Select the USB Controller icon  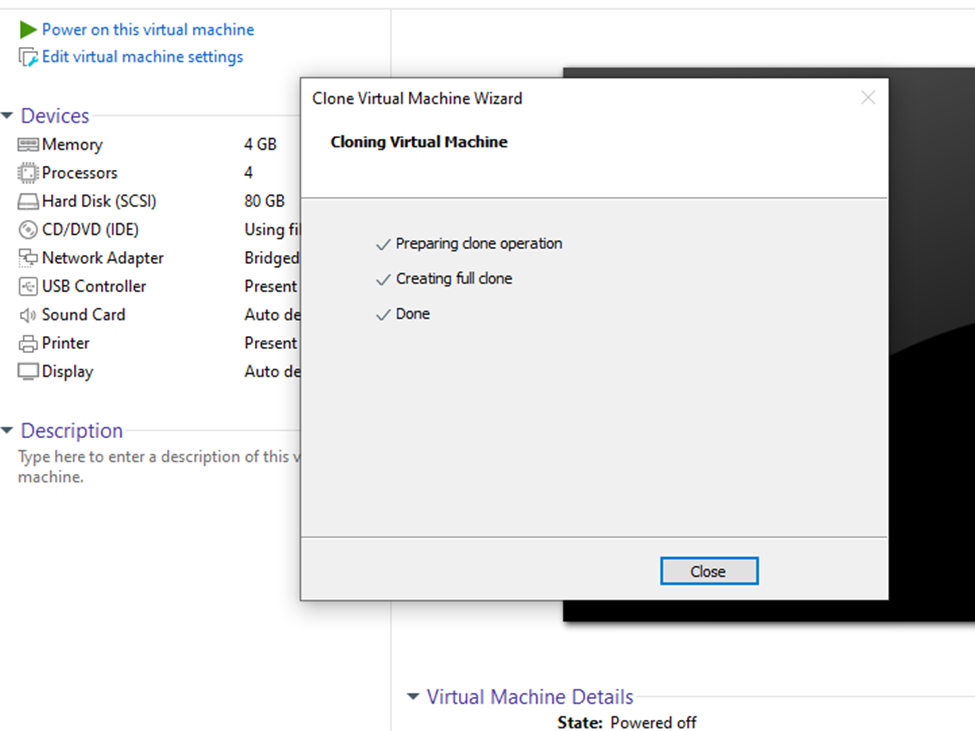click(28, 287)
